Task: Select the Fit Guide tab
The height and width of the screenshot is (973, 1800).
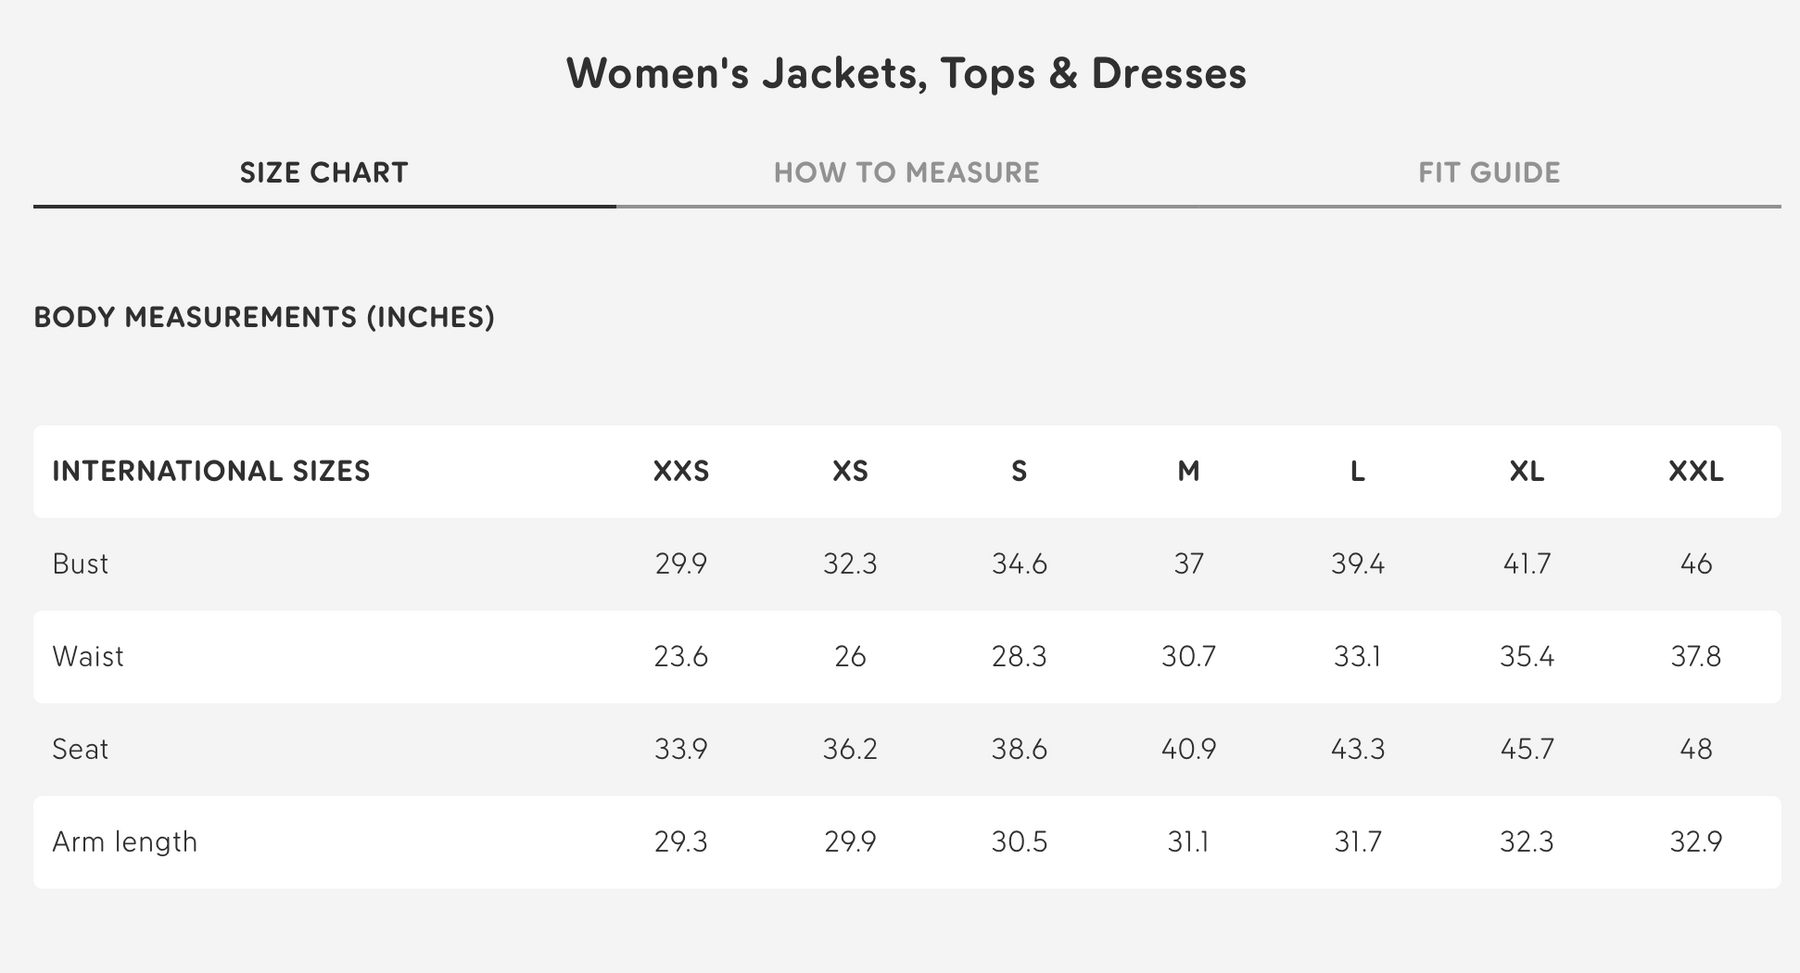Action: click(x=1488, y=173)
